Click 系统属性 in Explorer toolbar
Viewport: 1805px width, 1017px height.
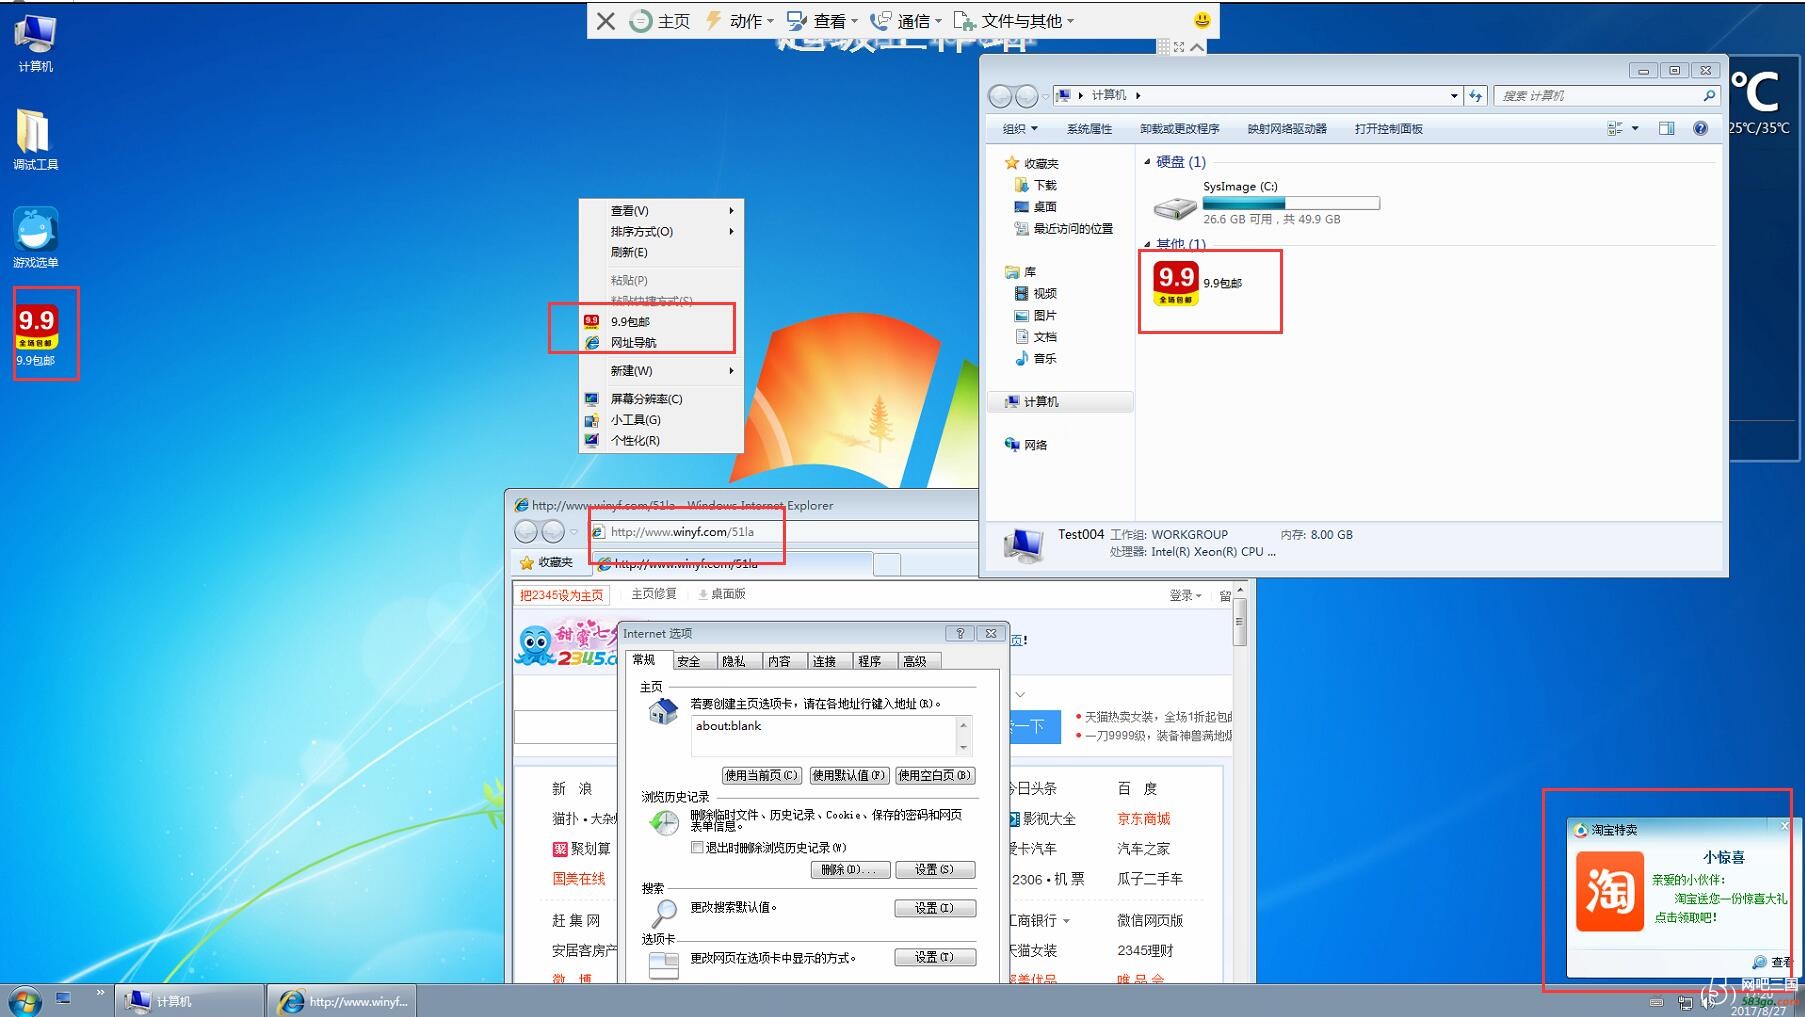coord(1089,129)
